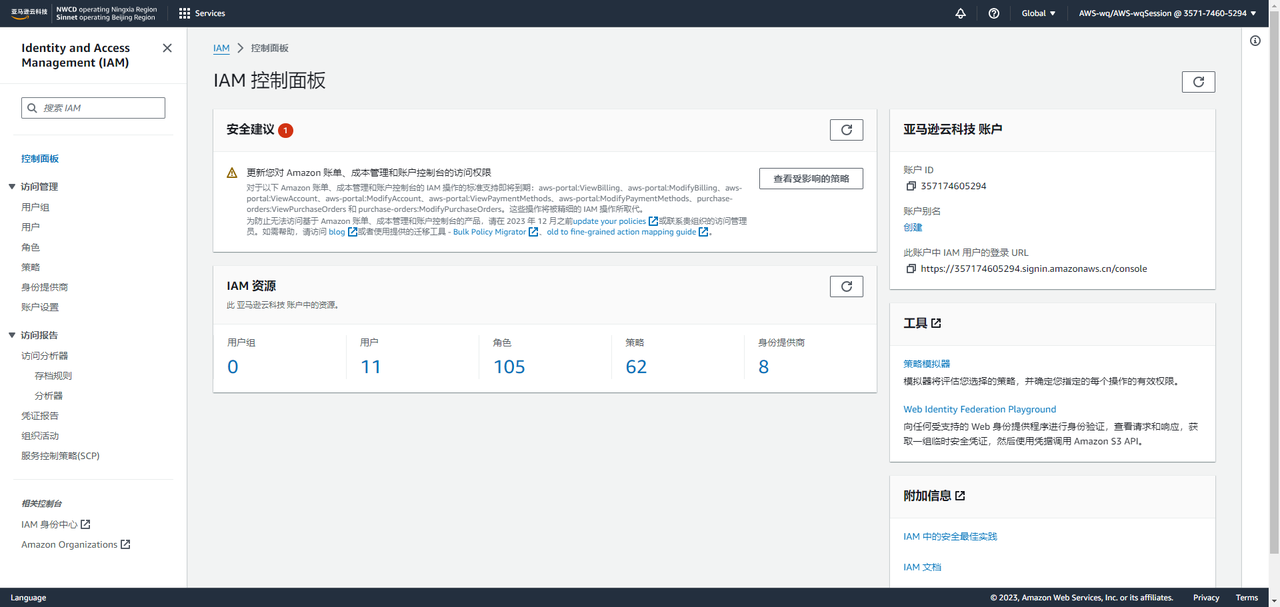Open the Global region dropdown
This screenshot has height=607, width=1280.
click(x=1038, y=13)
